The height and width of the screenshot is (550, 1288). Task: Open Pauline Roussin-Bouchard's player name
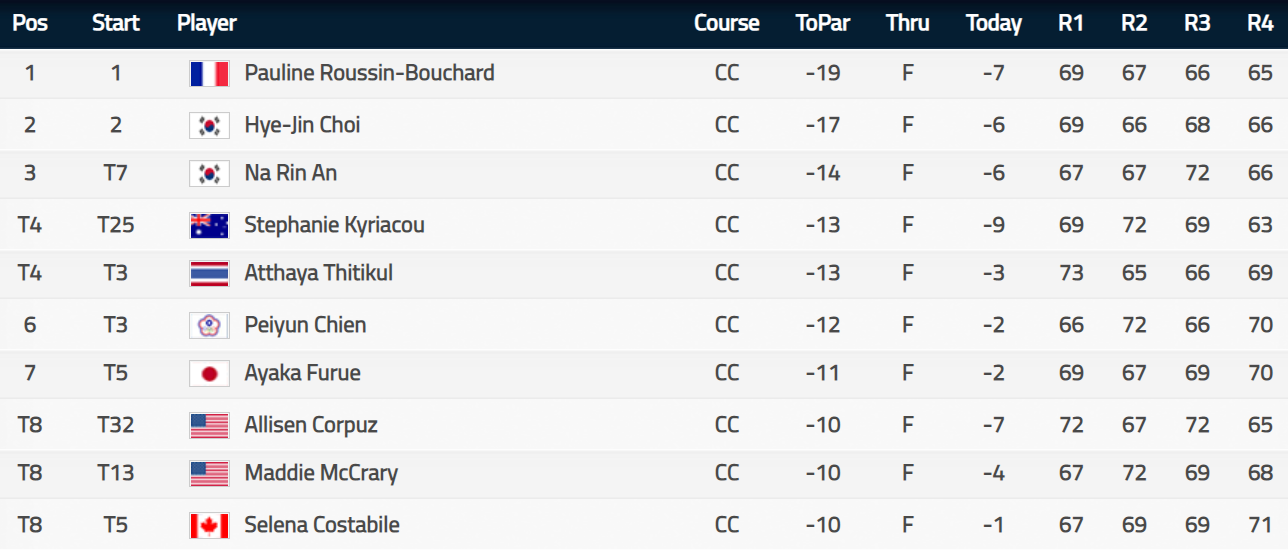coord(369,73)
